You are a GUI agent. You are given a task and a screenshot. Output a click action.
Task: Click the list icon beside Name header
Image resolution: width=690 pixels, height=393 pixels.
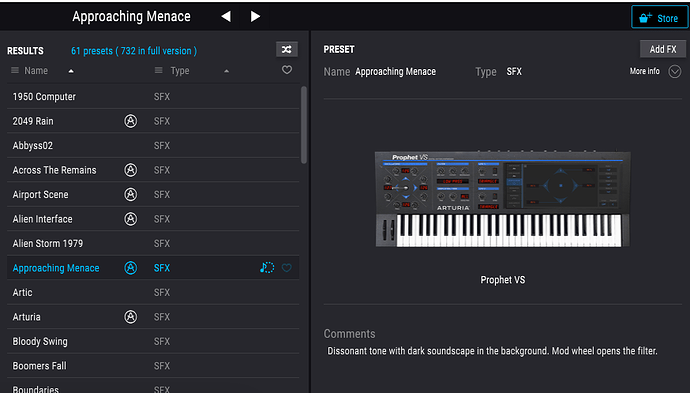15,70
